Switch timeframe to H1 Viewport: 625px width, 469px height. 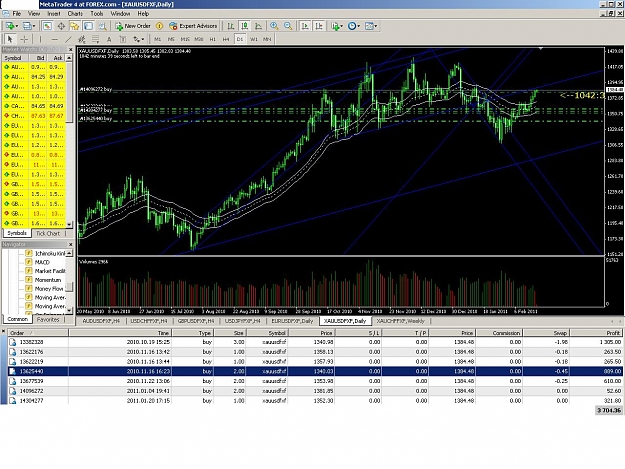(212, 39)
